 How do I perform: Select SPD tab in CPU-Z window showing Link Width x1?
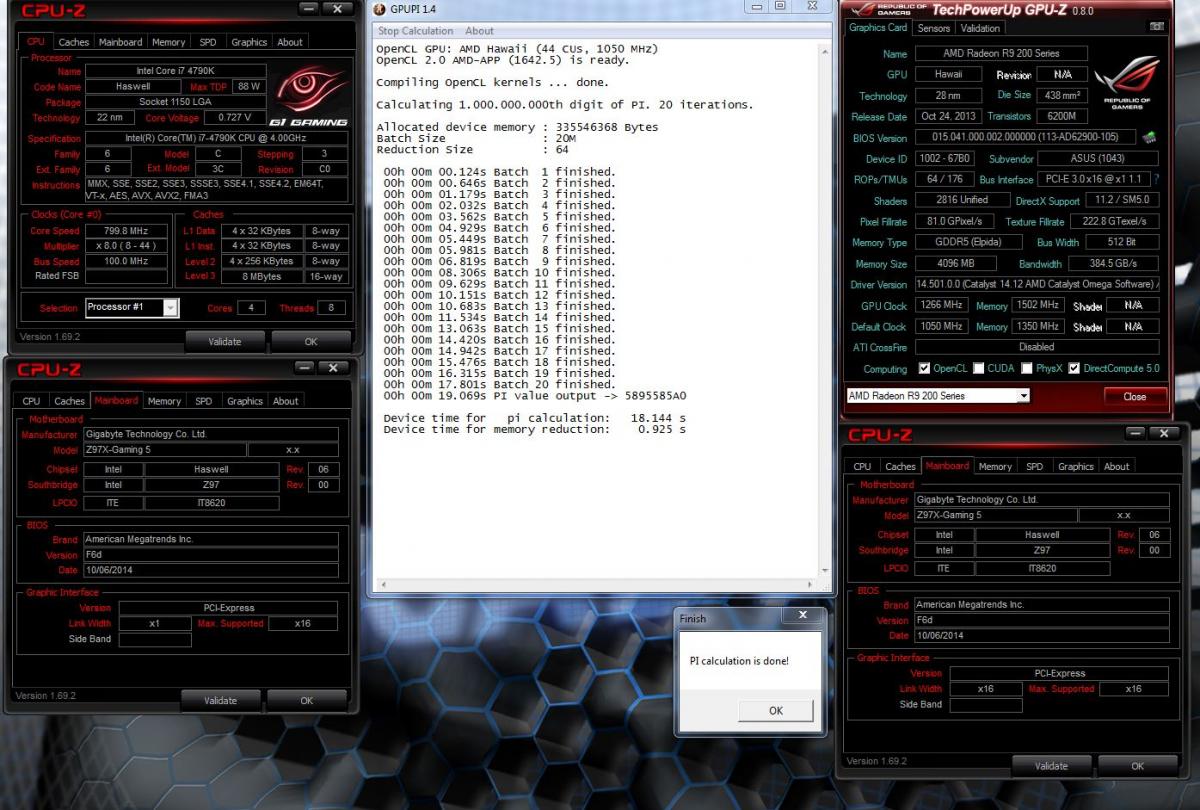click(x=204, y=401)
